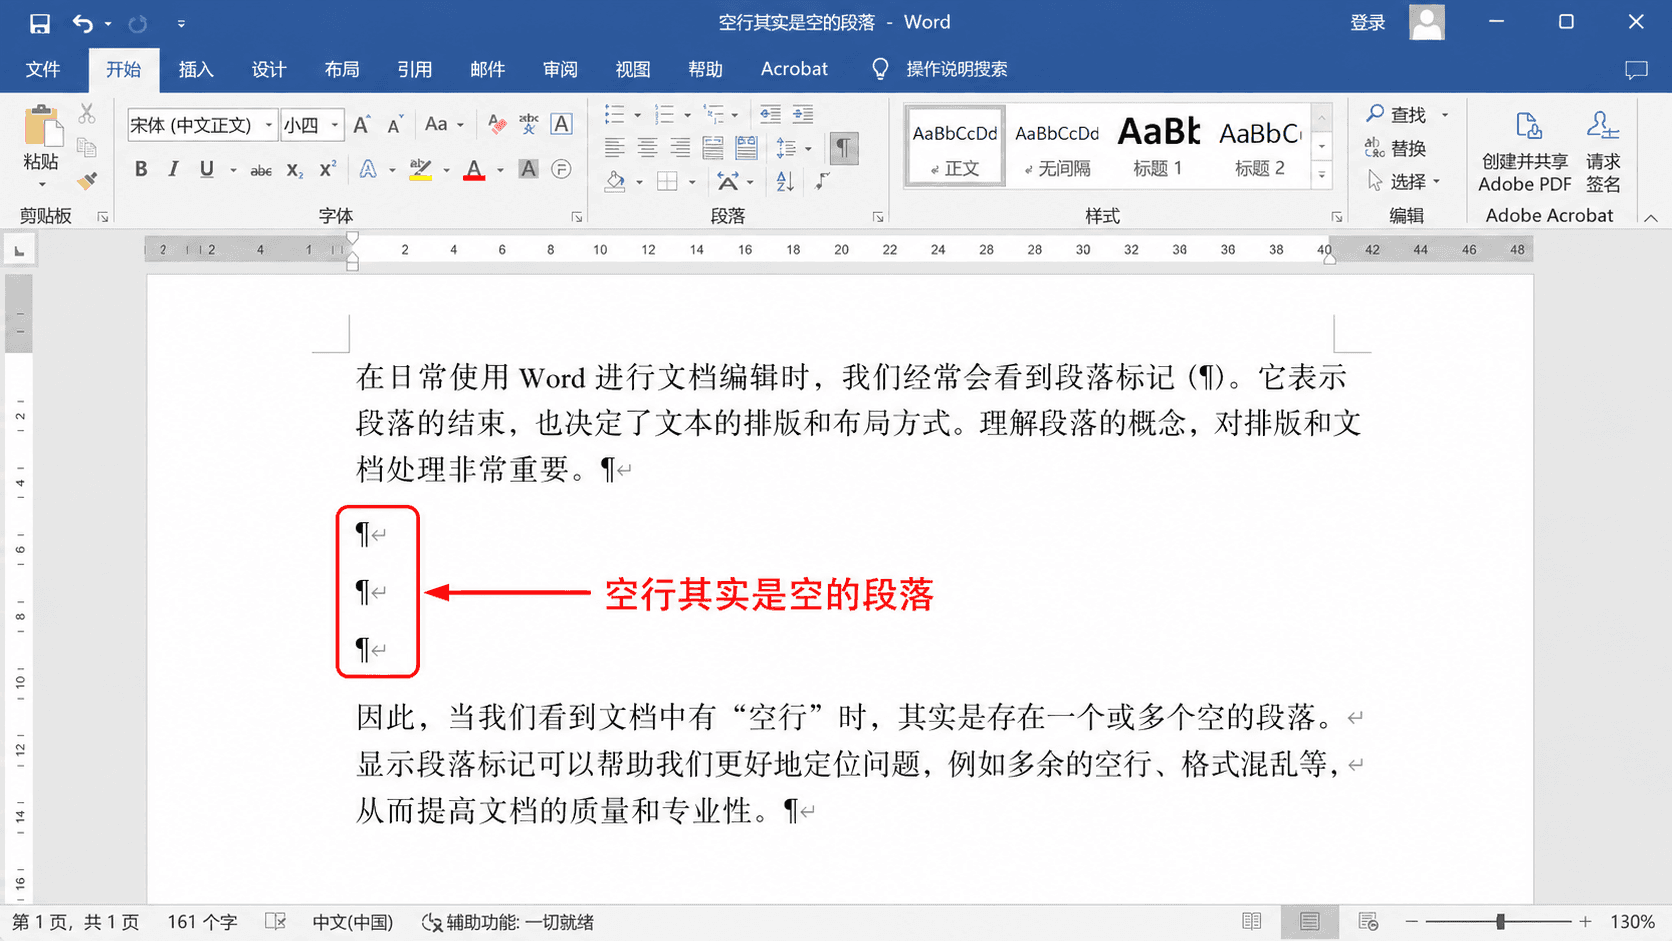The height and width of the screenshot is (941, 1672).
Task: Align text left
Action: (x=614, y=148)
